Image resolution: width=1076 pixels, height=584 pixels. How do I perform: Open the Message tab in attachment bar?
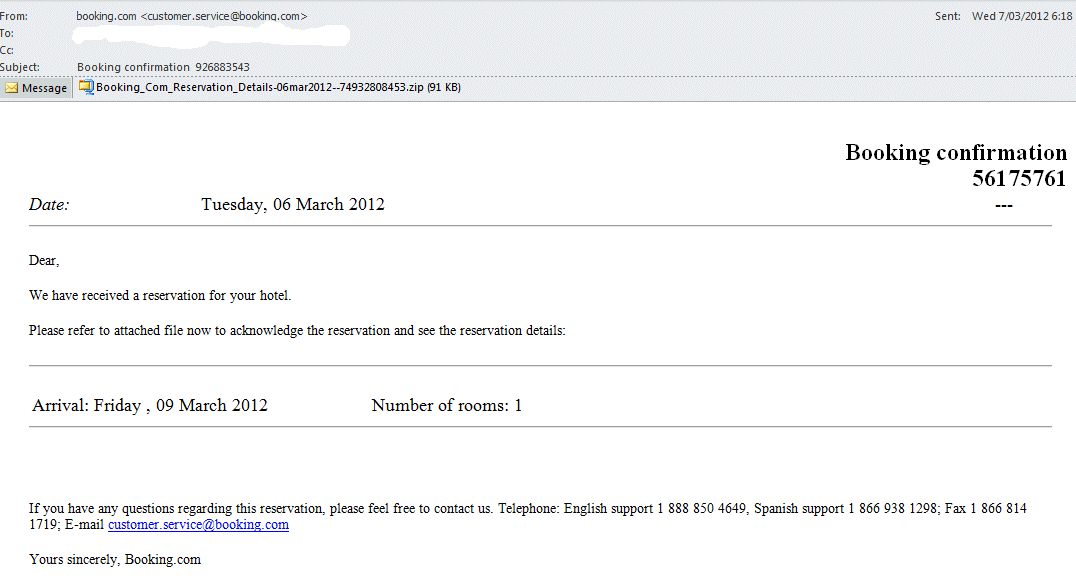tap(36, 88)
